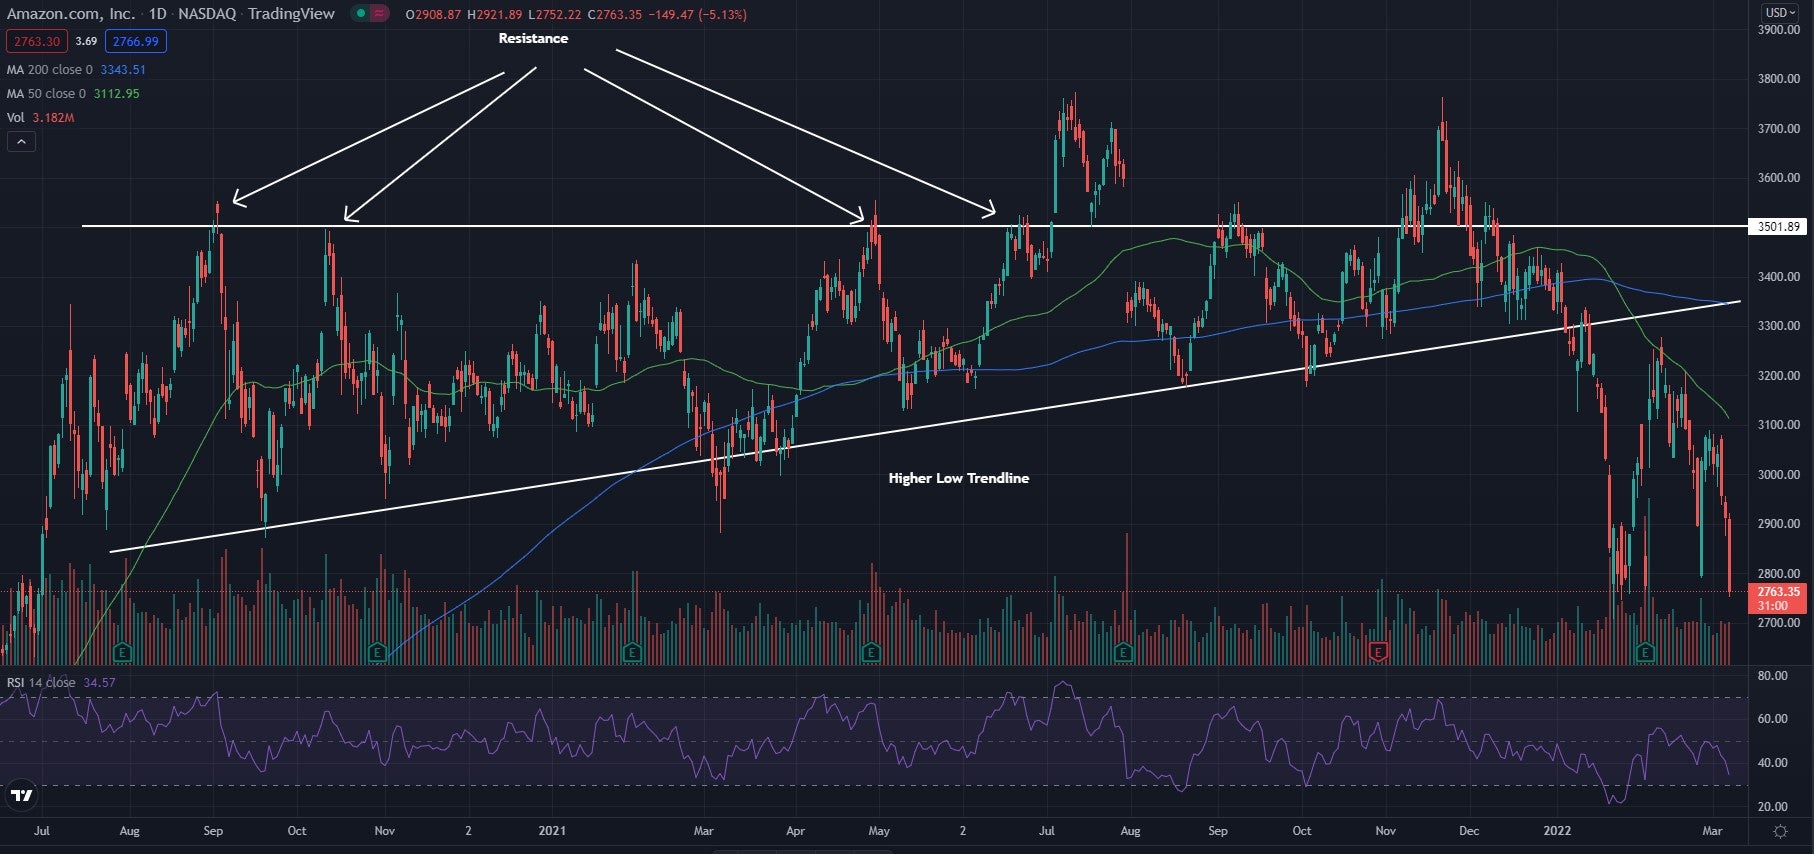Click the 3200.00 price axis label
The width and height of the screenshot is (1814, 854).
1779,376
